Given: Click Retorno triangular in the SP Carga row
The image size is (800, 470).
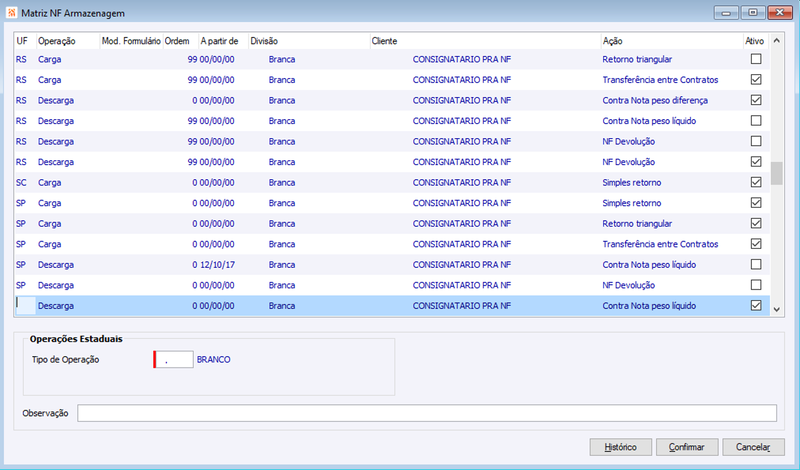Looking at the screenshot, I should 637,223.
